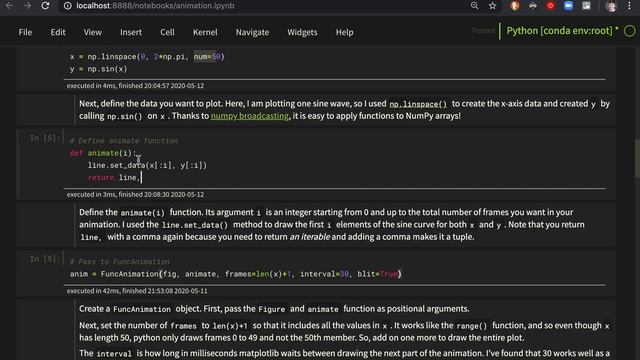
Task: Click 'executed in 3ms, finished 20:08:30' text
Action: 135,194
